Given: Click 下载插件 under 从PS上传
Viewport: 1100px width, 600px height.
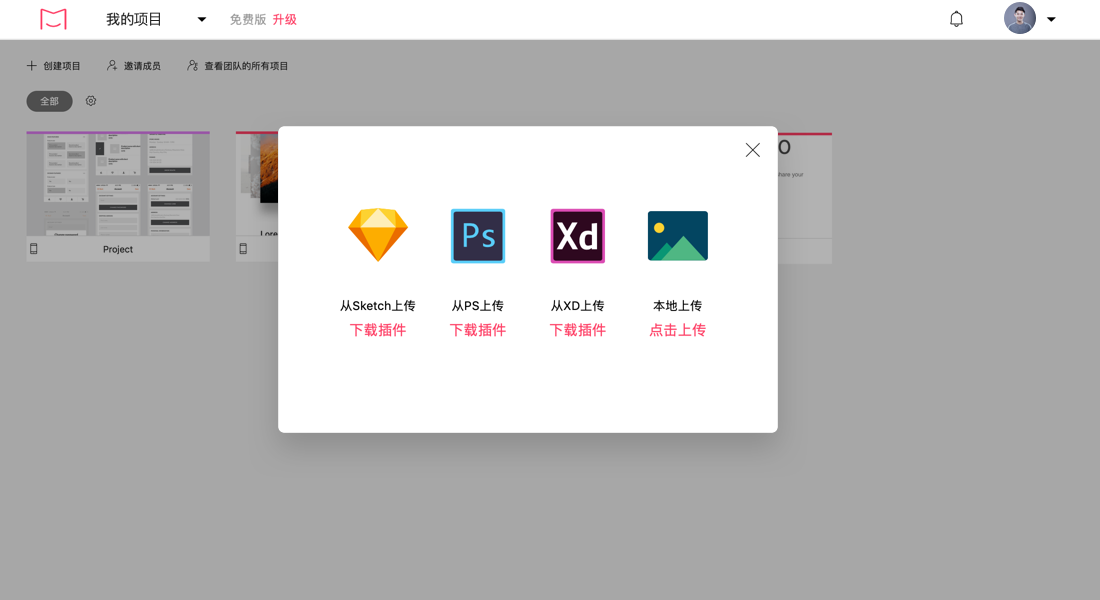Looking at the screenshot, I should coord(478,330).
